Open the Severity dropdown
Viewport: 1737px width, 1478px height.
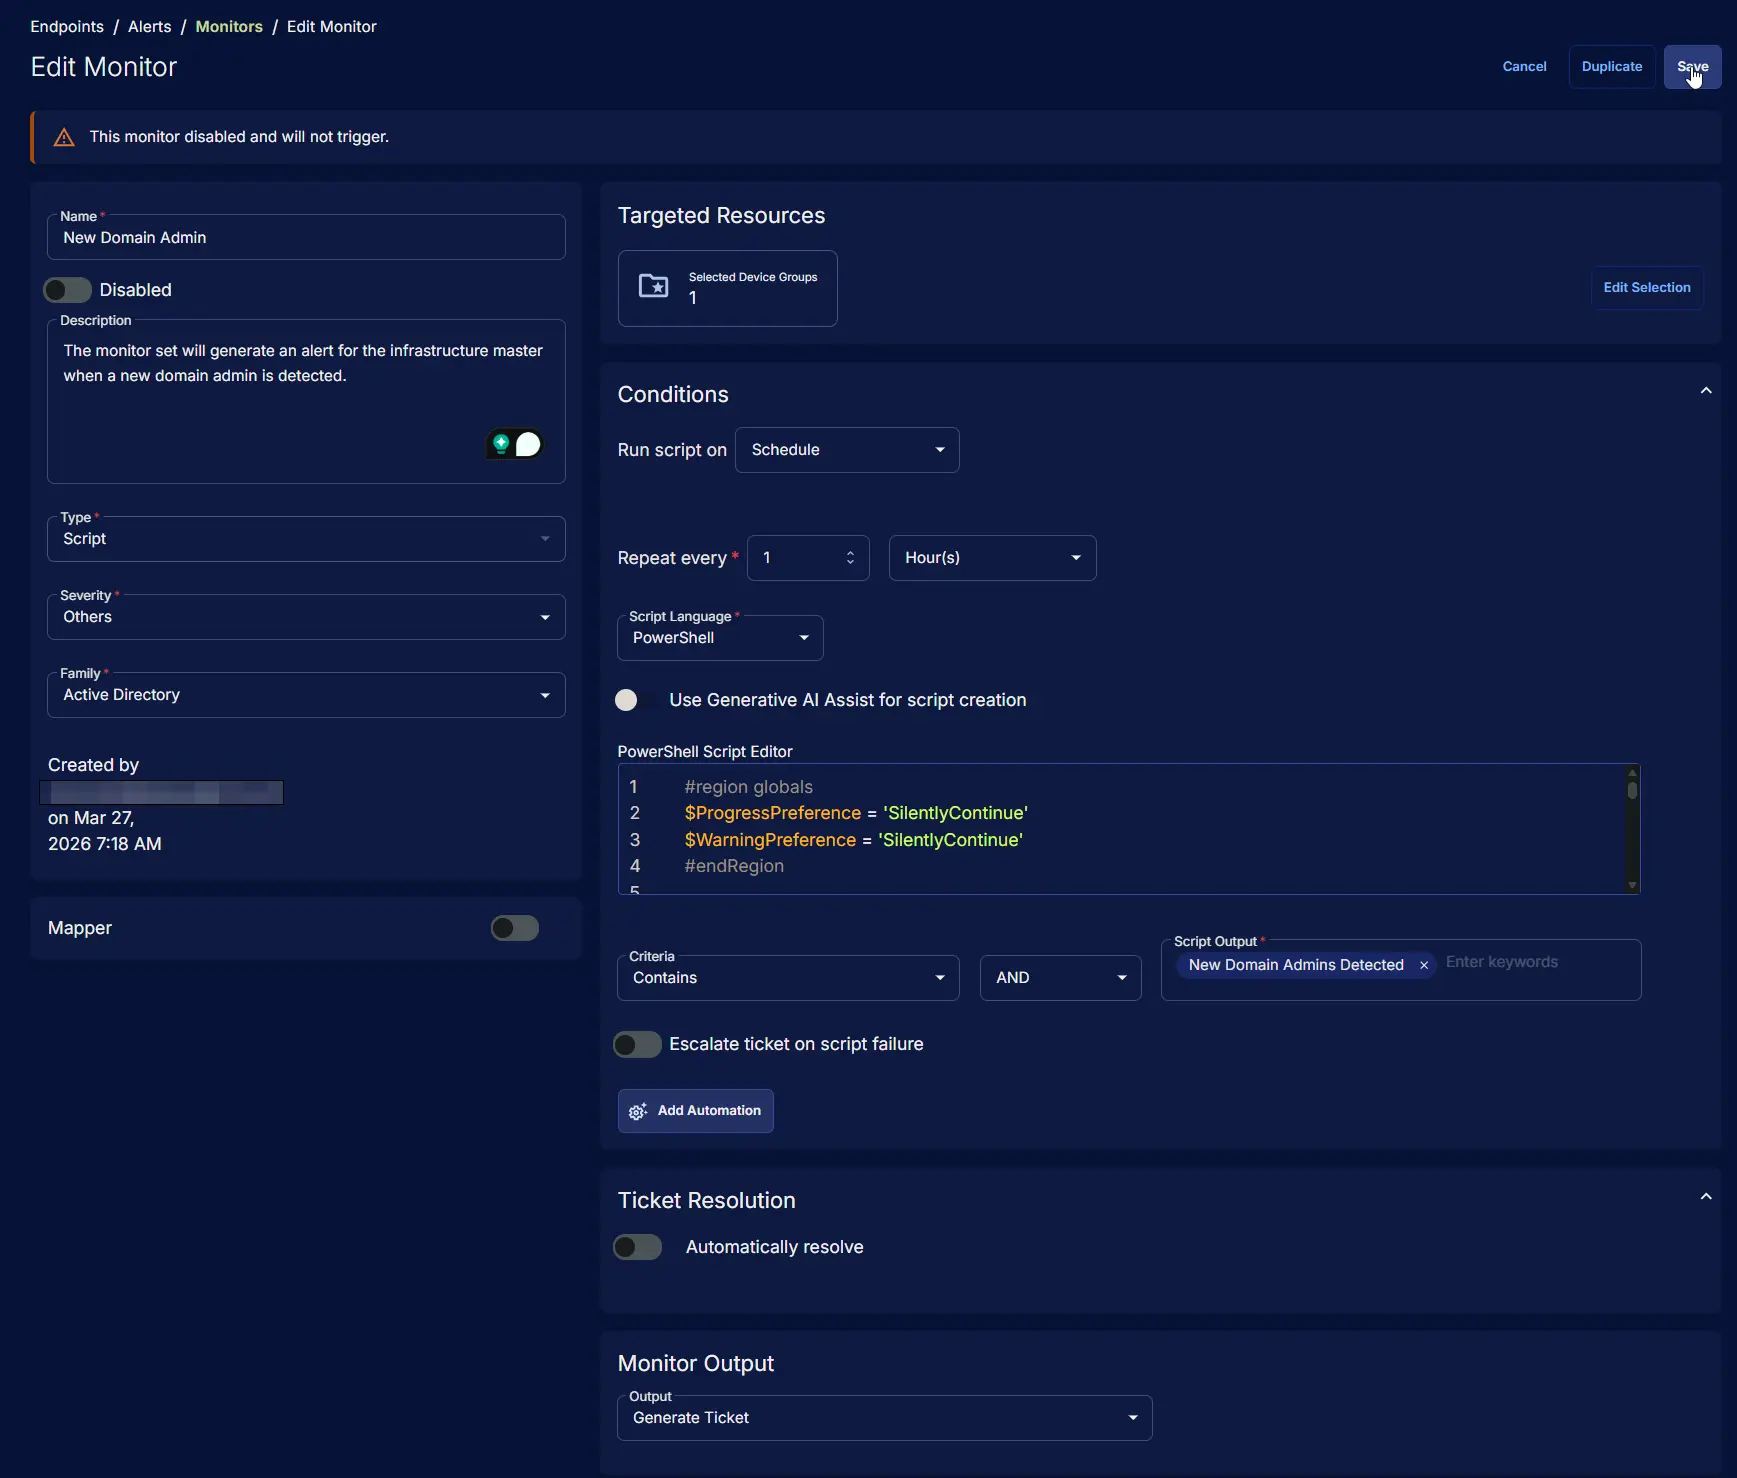tap(306, 617)
